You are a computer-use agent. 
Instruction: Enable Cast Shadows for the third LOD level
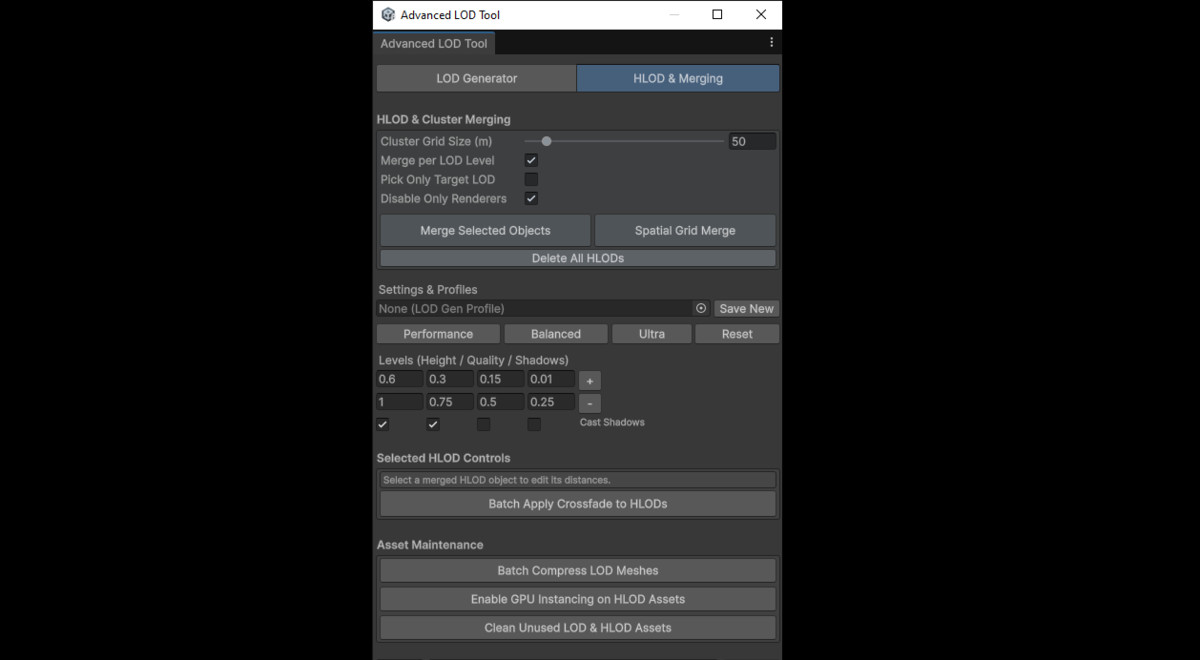(x=483, y=424)
